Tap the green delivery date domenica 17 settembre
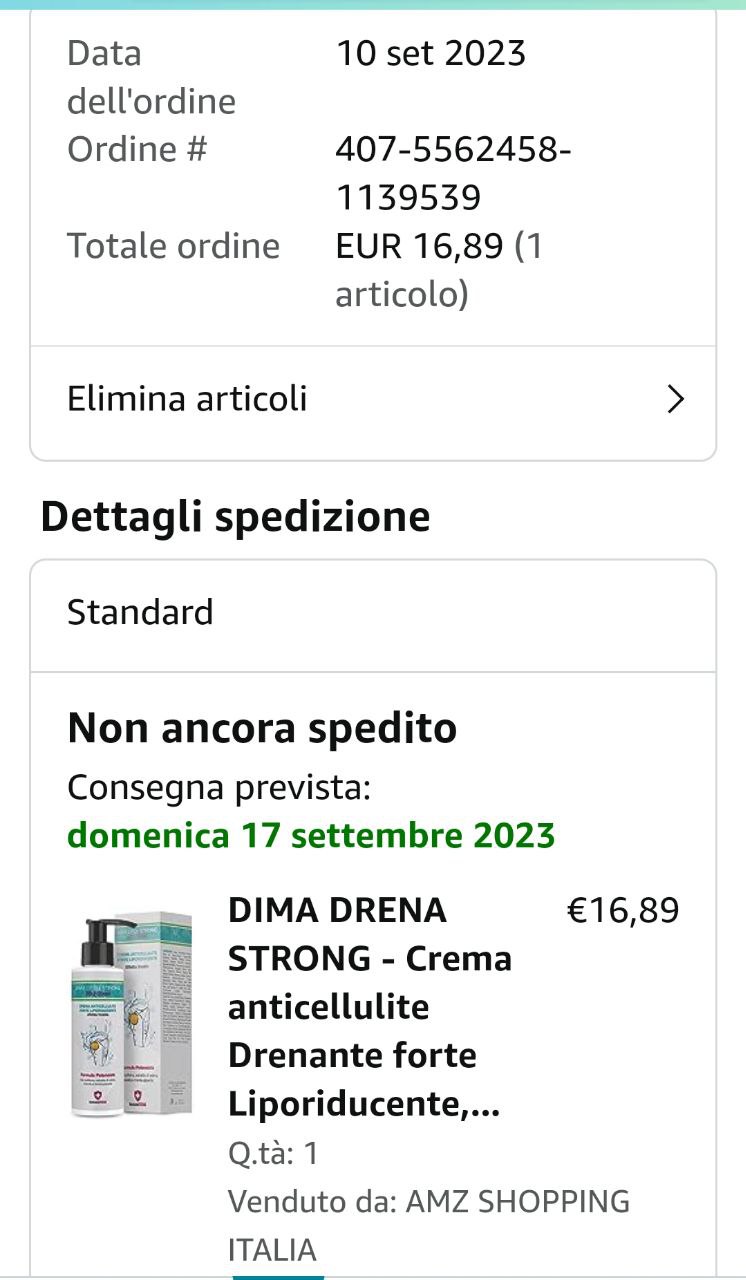This screenshot has height=1280, width=746. [x=311, y=835]
